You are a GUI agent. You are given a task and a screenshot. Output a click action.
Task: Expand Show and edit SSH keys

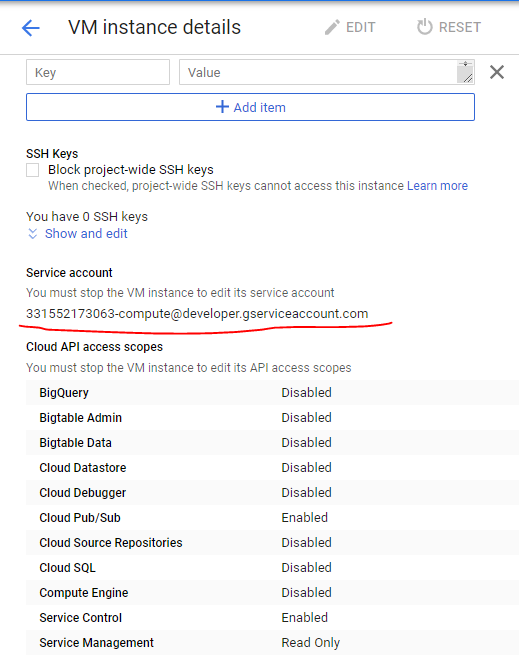[x=86, y=234]
